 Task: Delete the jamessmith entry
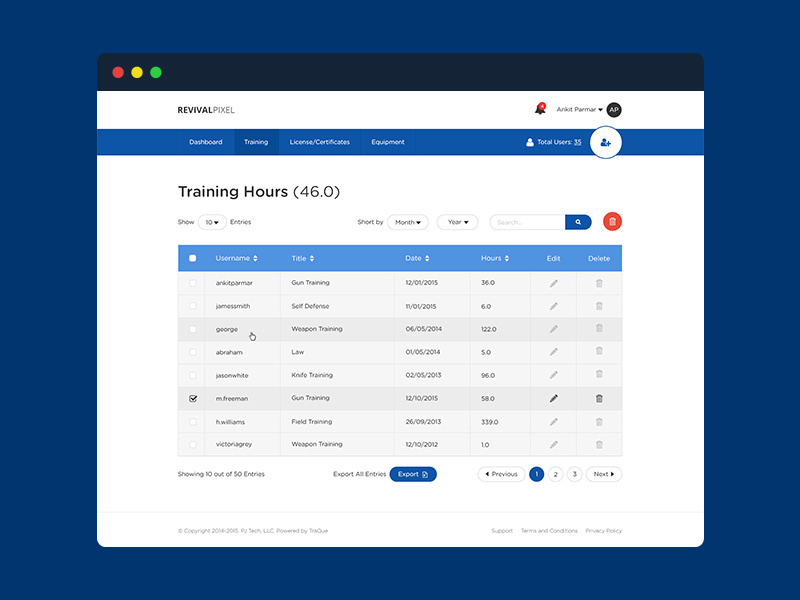point(599,306)
